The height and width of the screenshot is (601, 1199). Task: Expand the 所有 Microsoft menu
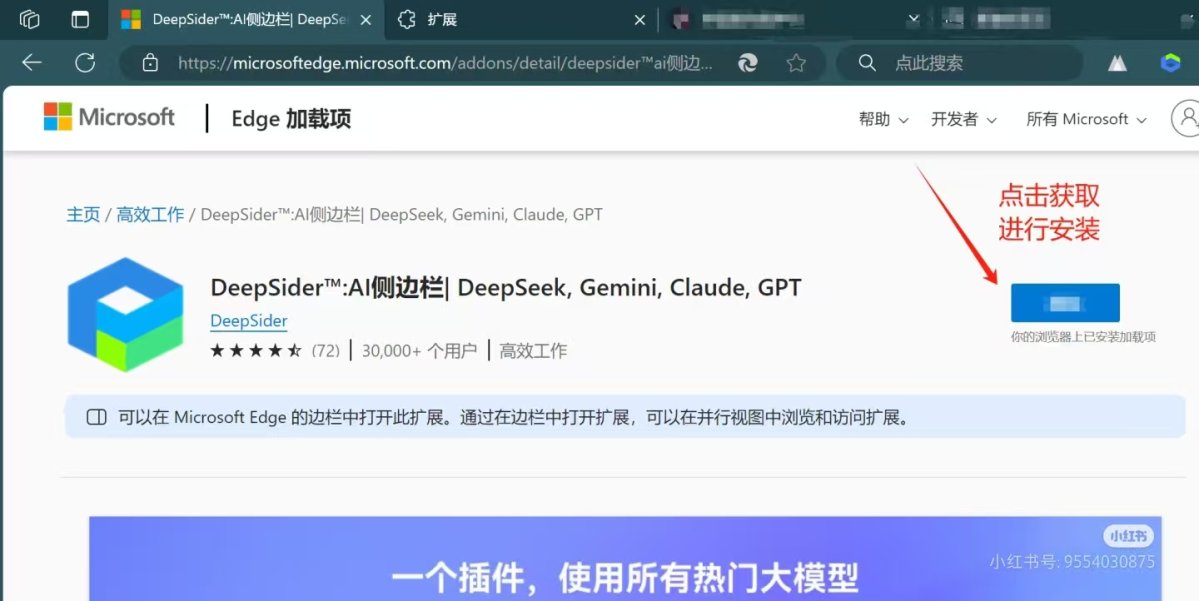[1086, 119]
